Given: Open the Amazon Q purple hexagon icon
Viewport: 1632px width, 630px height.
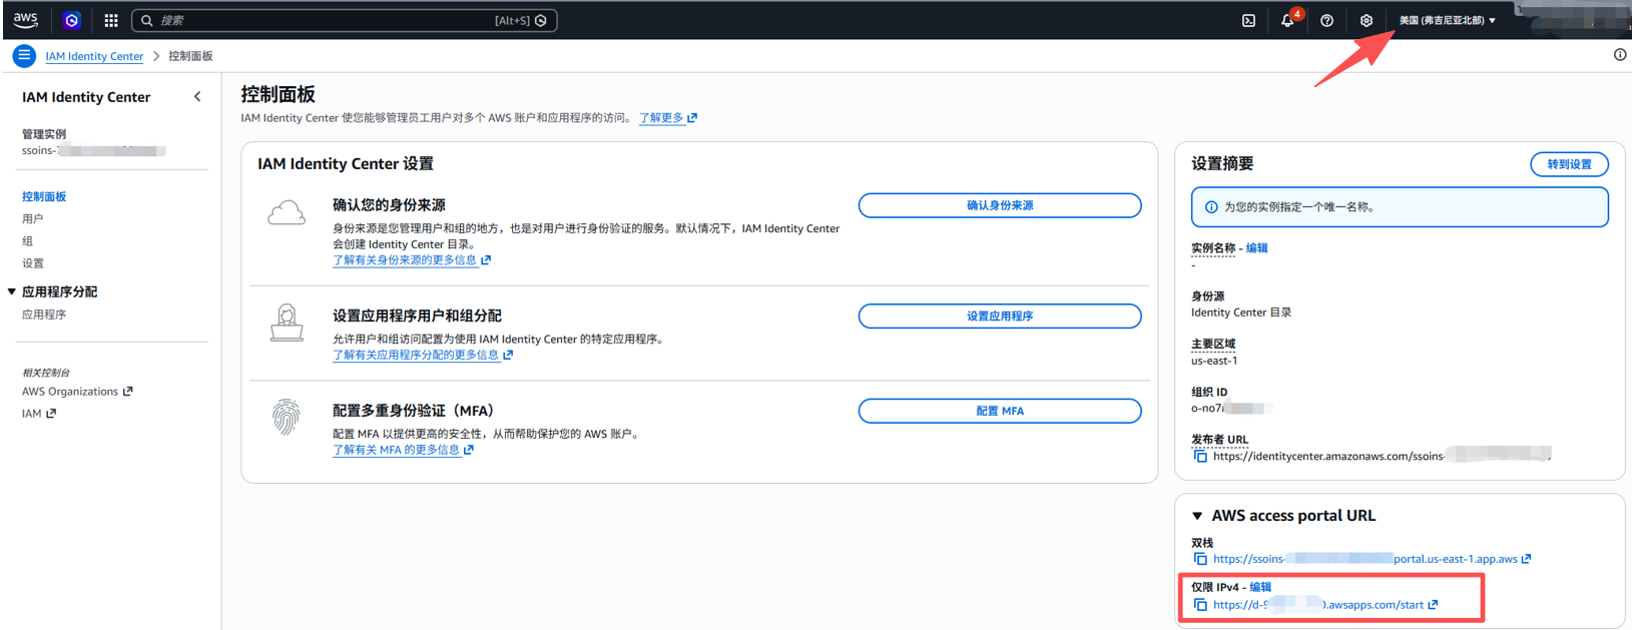Looking at the screenshot, I should tap(71, 20).
